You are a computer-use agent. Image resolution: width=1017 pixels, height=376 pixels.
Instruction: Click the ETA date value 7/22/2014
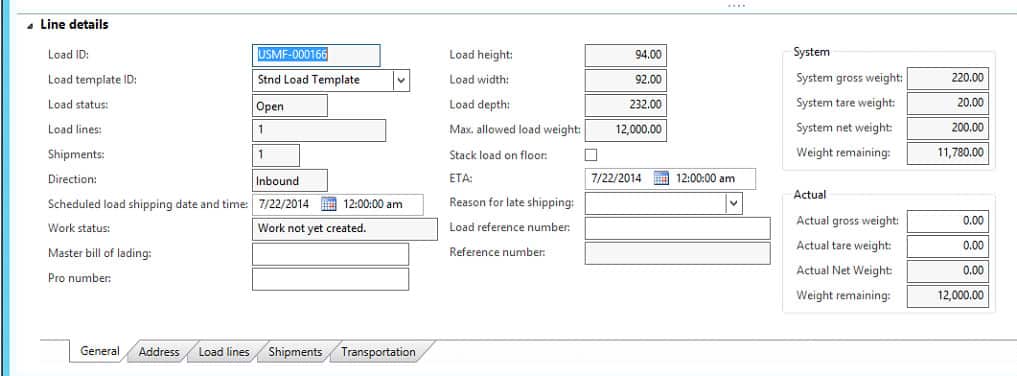pyautogui.click(x=616, y=178)
